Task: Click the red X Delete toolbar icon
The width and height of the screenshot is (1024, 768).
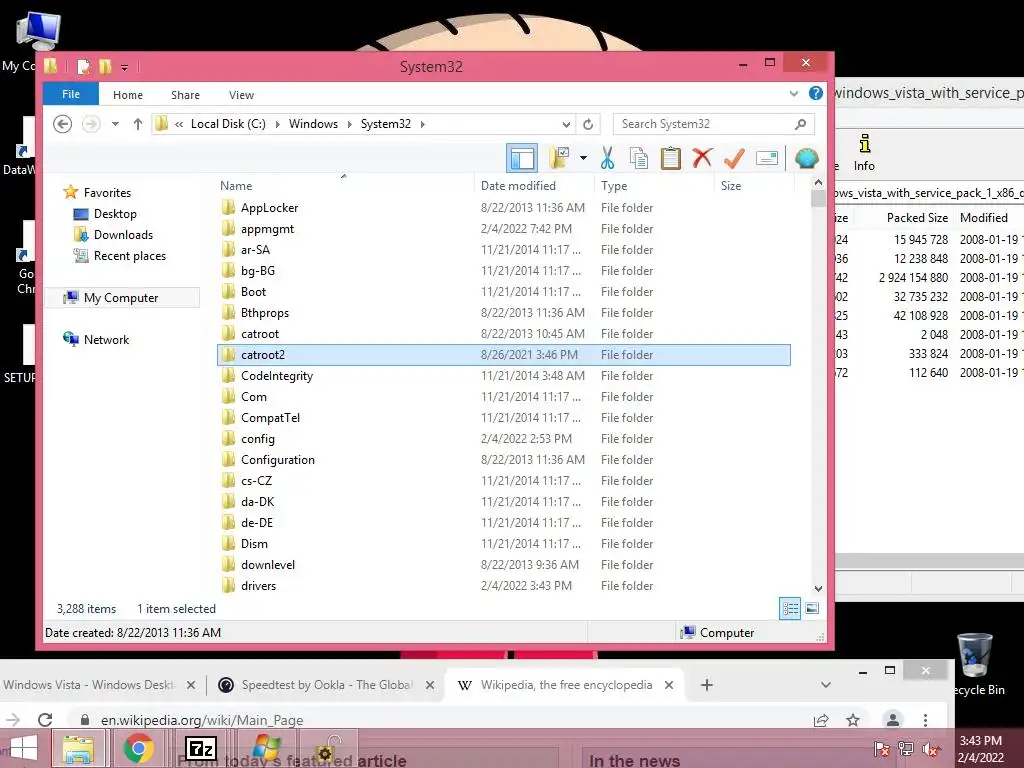Action: click(x=702, y=158)
